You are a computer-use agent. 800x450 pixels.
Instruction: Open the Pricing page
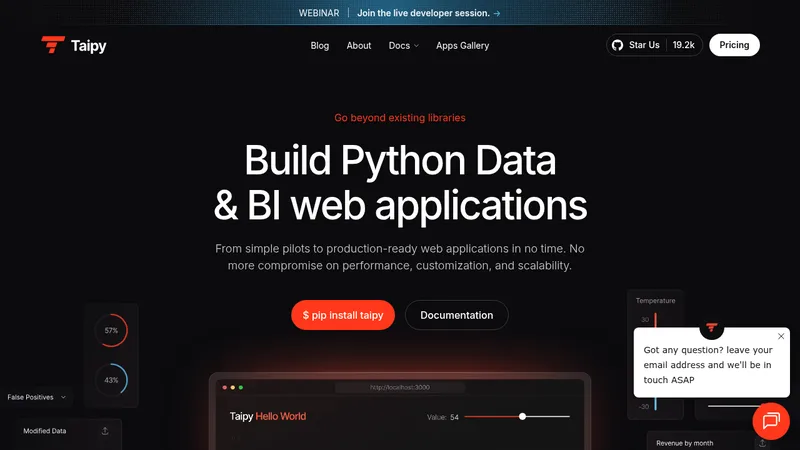click(x=734, y=45)
